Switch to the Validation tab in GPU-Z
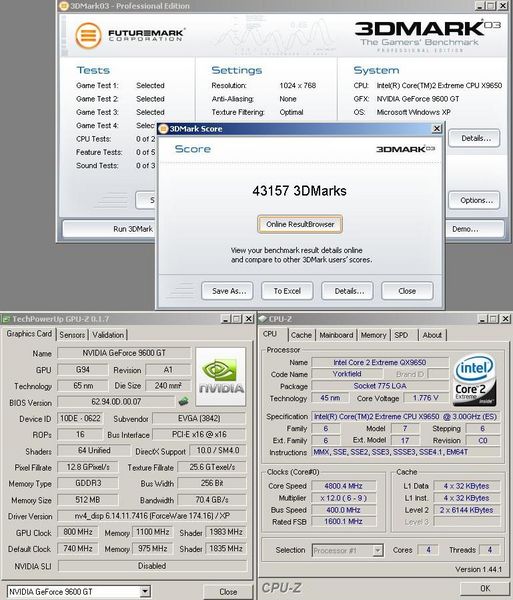Viewport: 513px width, 600px height. (x=108, y=335)
